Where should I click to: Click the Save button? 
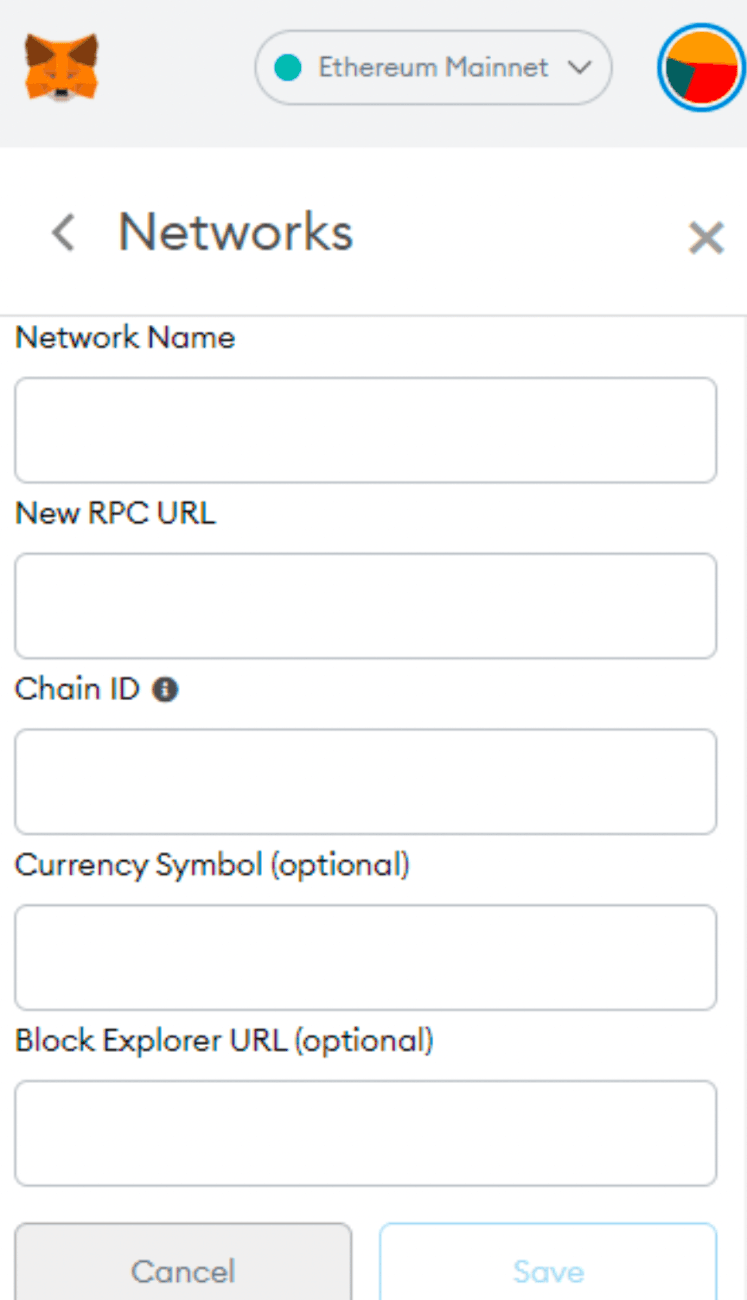pyautogui.click(x=548, y=1270)
